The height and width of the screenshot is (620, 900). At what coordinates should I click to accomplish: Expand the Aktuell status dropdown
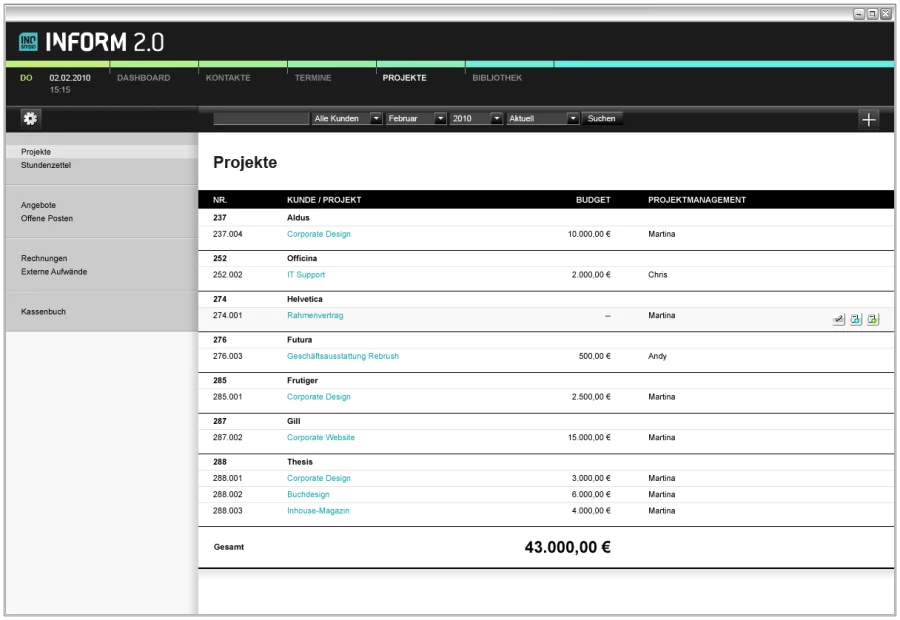[x=573, y=118]
